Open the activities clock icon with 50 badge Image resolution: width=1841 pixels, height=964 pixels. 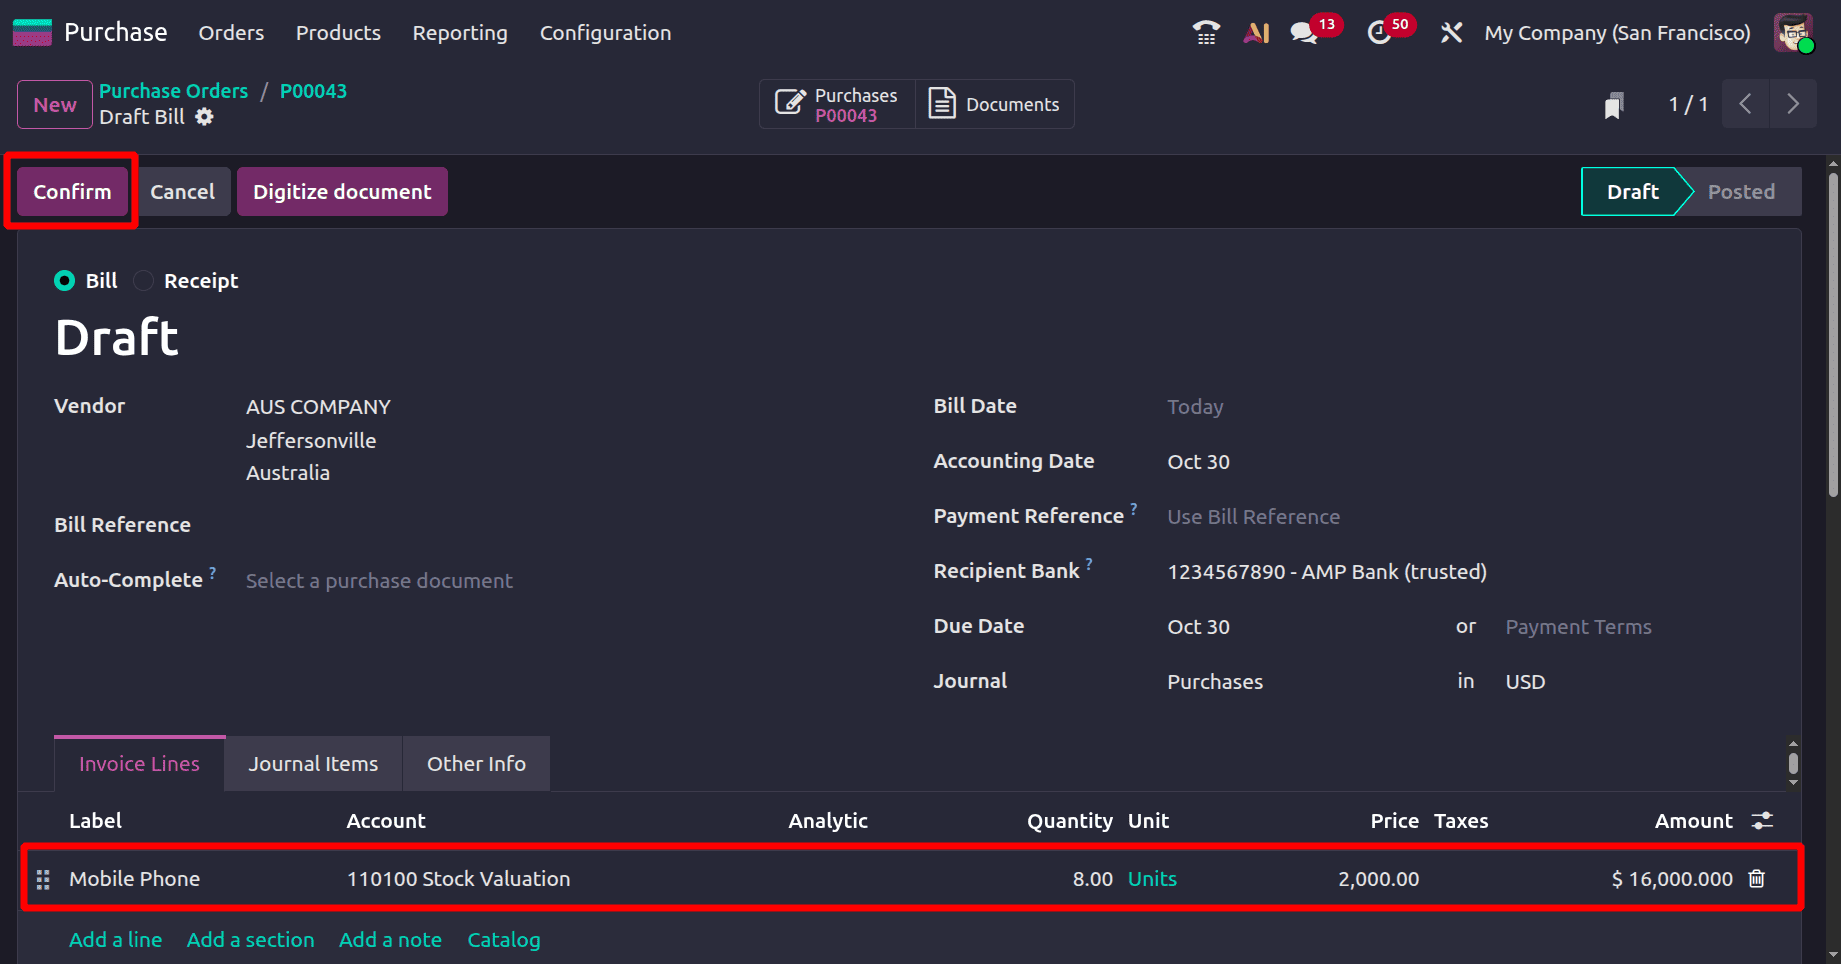(1379, 33)
